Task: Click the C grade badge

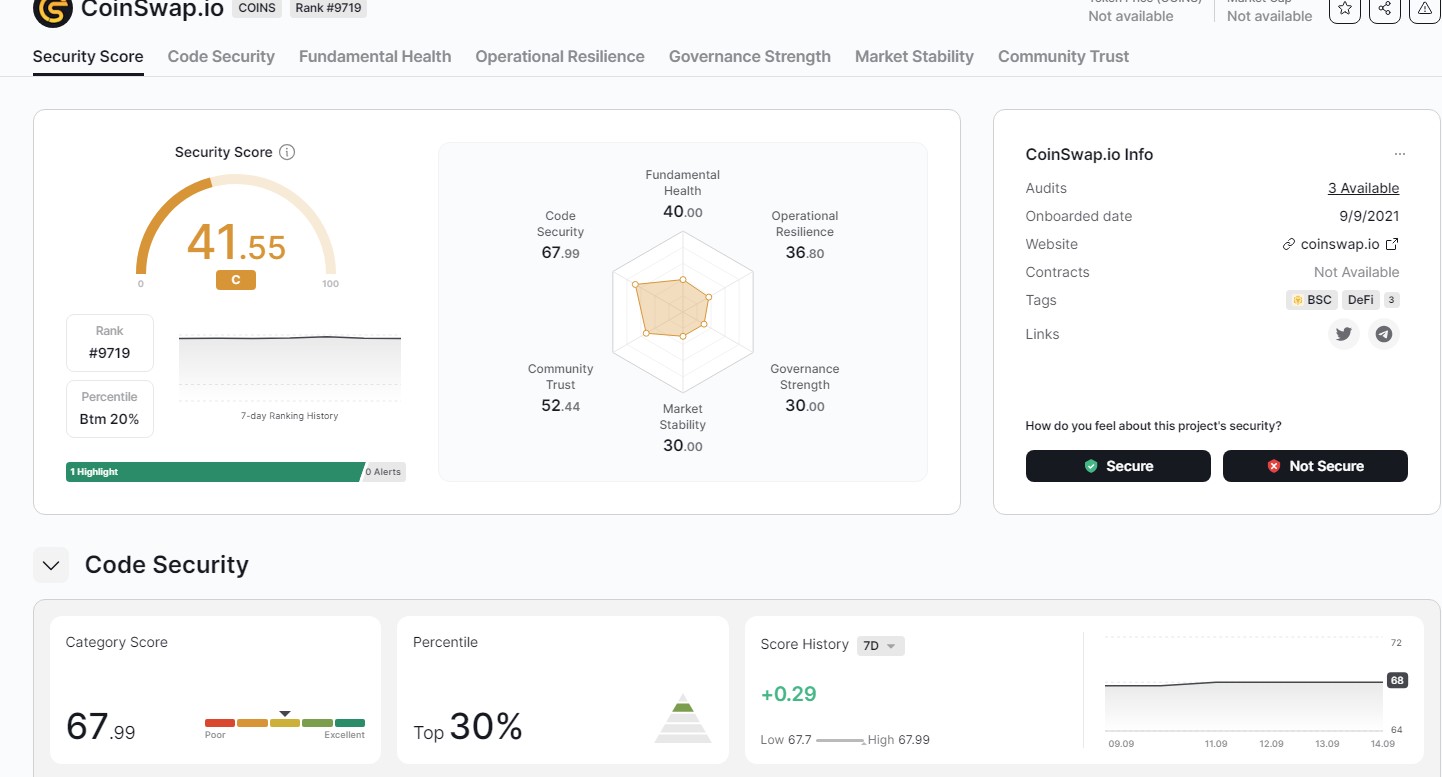Action: pos(236,280)
